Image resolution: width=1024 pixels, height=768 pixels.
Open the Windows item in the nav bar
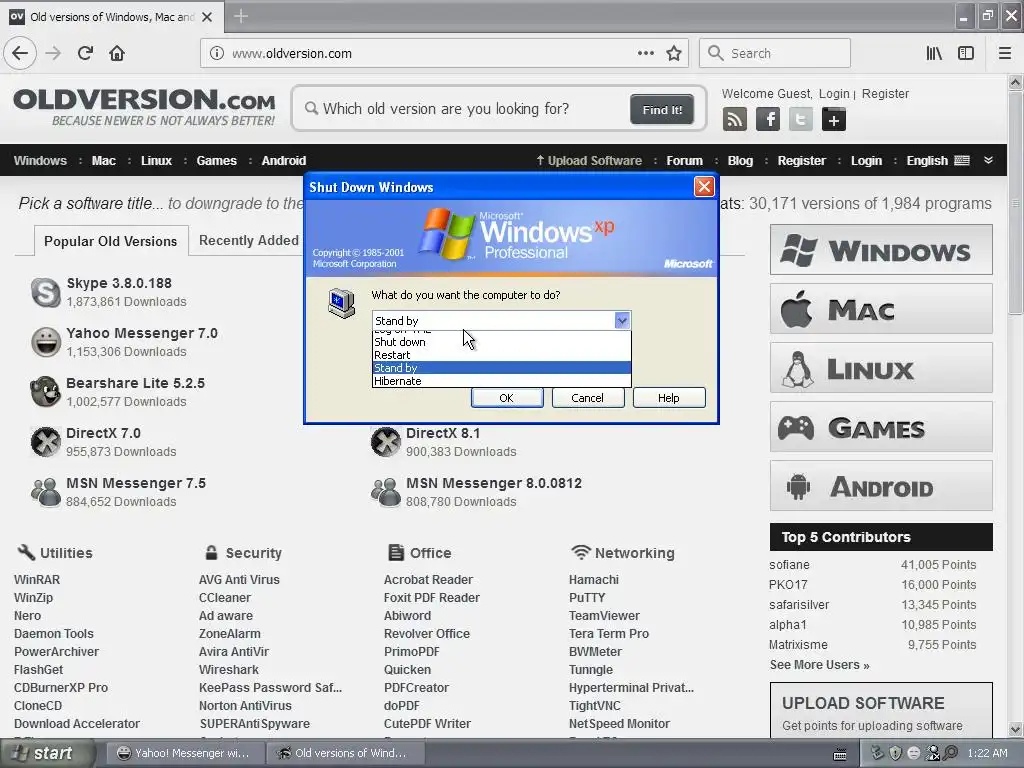40,161
